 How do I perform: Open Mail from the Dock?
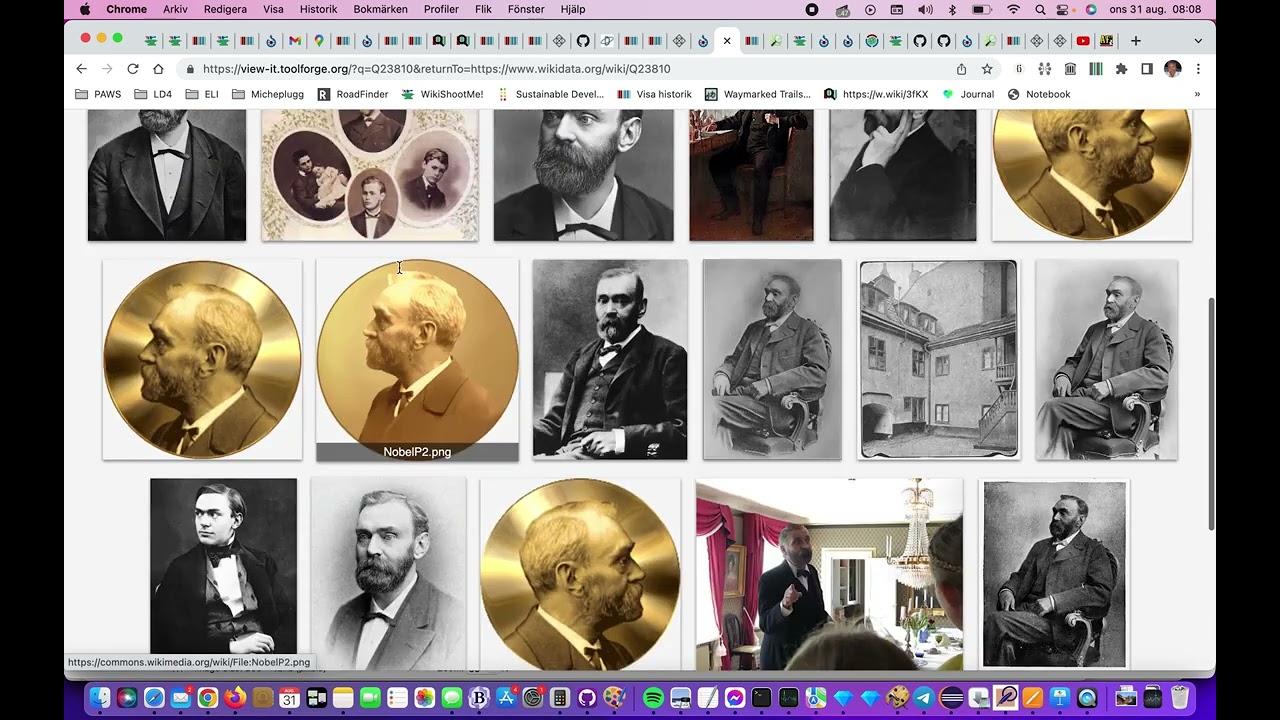pyautogui.click(x=181, y=698)
